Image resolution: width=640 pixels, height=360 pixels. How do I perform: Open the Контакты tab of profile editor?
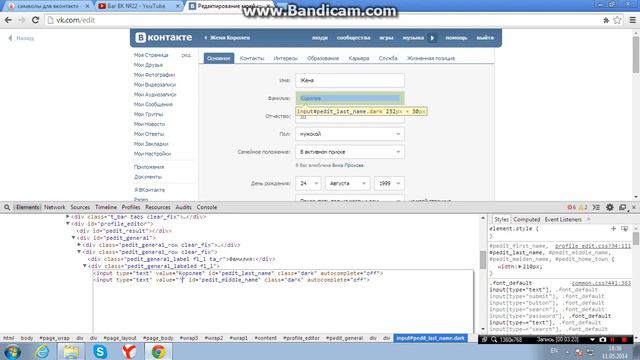coord(252,58)
